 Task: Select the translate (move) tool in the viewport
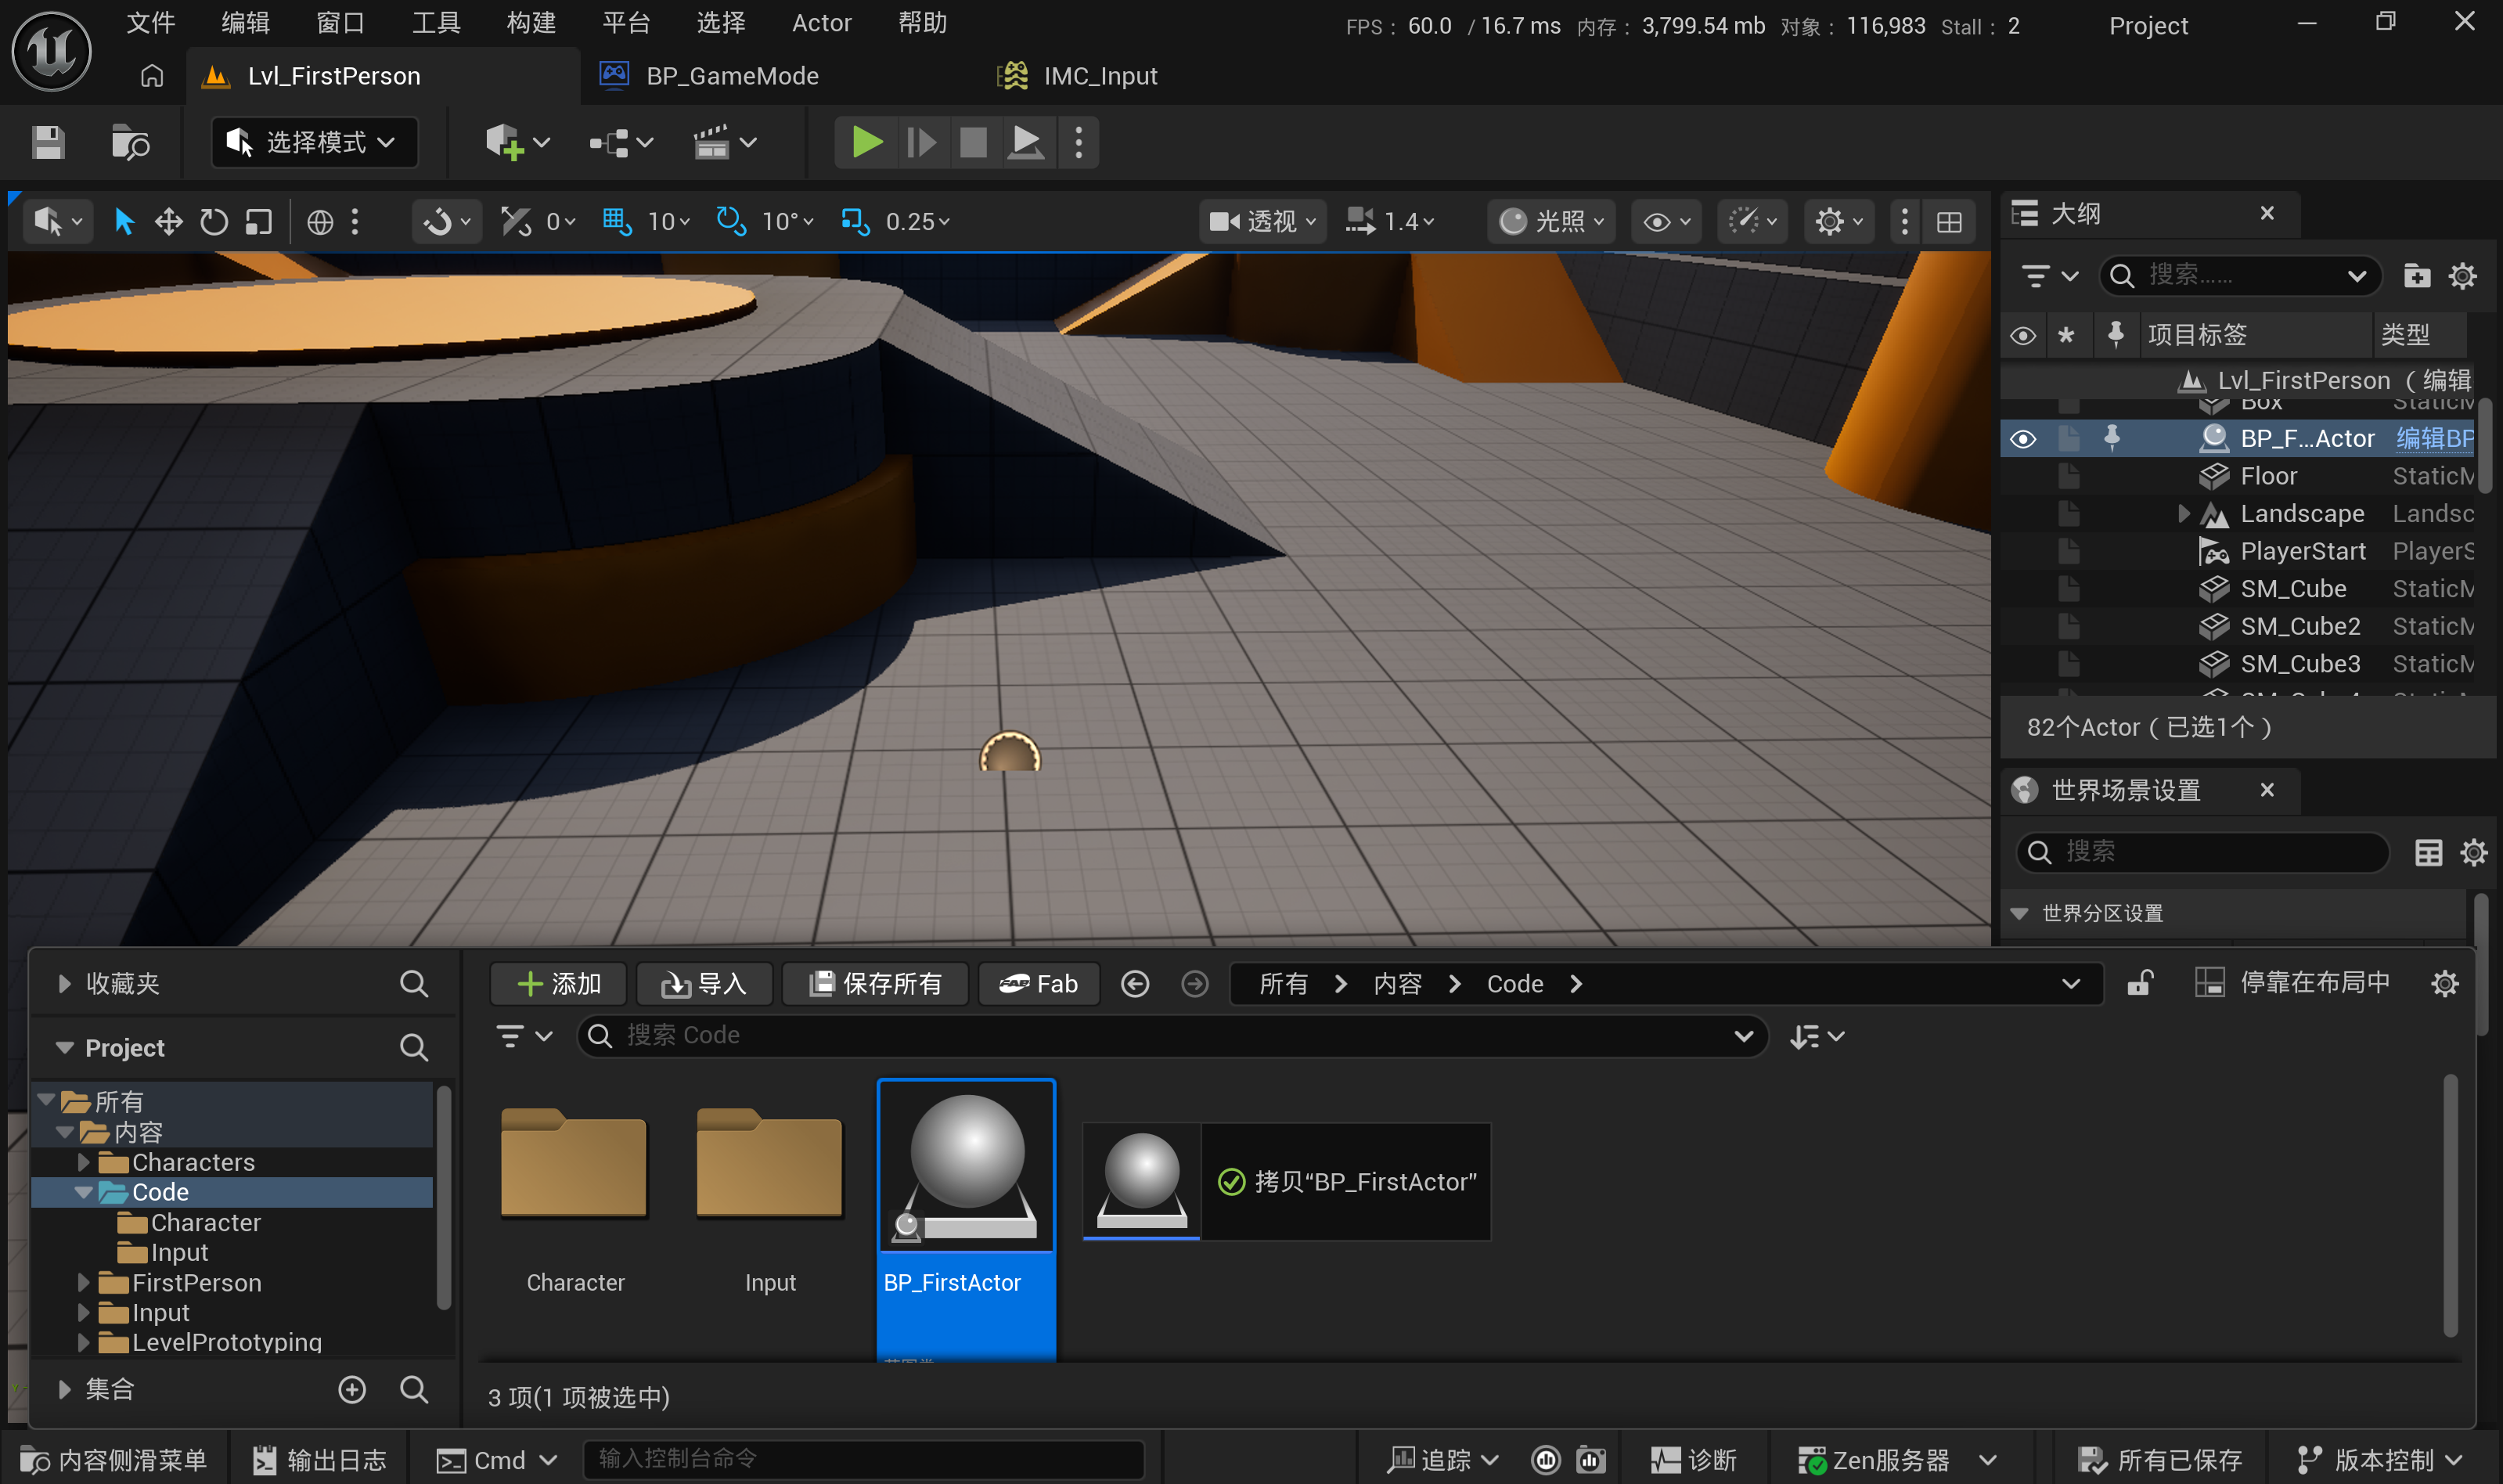(168, 221)
